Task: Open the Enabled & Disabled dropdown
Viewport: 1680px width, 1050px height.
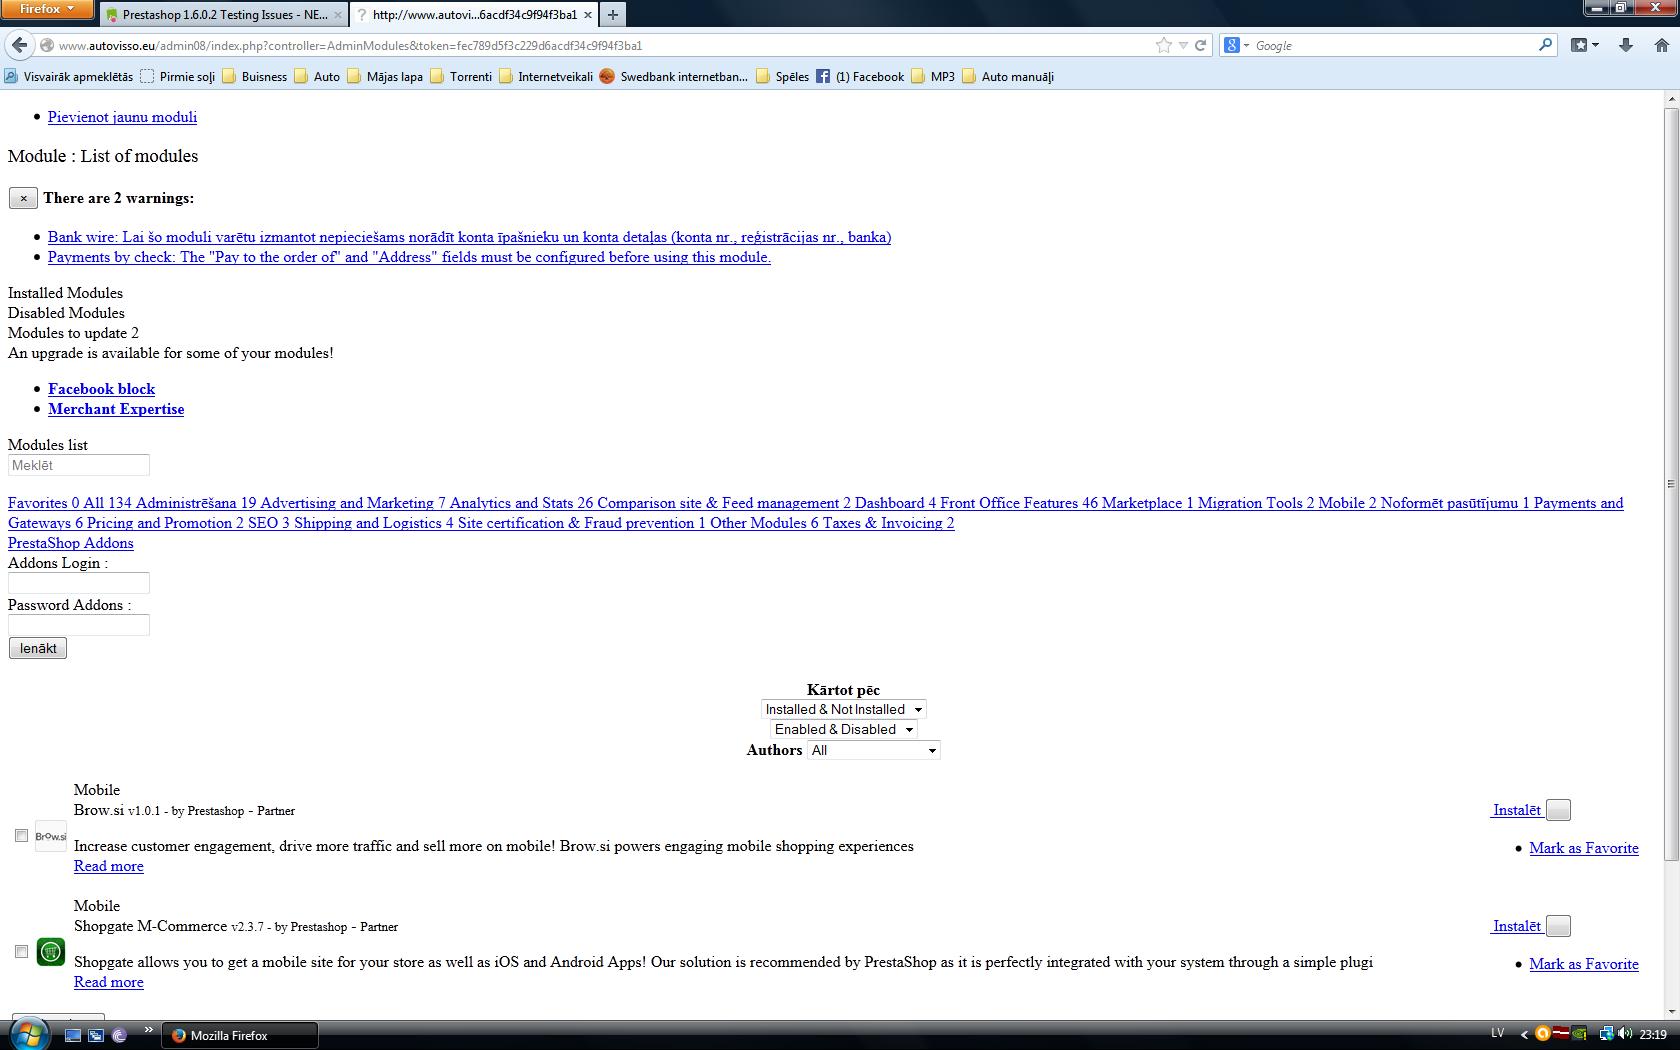Action: [843, 729]
